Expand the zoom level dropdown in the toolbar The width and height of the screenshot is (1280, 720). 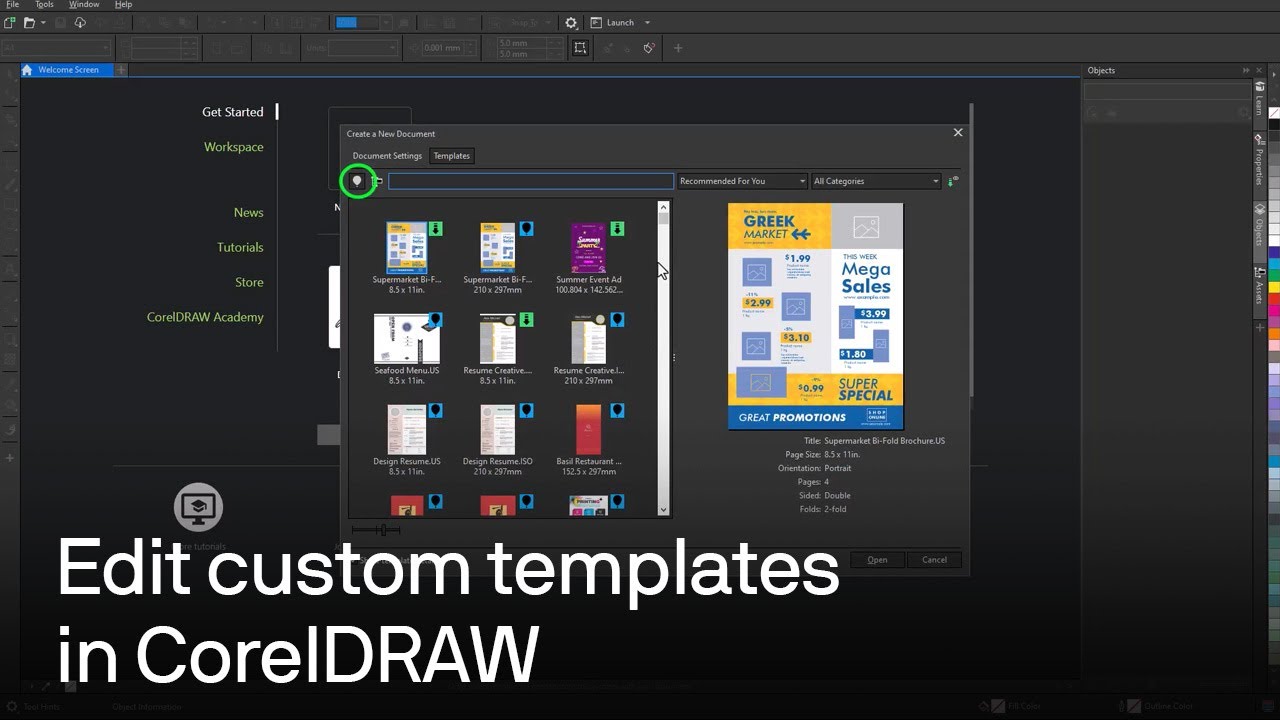click(x=386, y=23)
